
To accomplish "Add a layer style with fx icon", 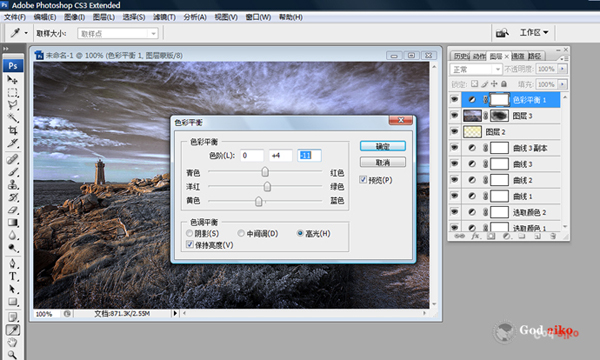I will pyautogui.click(x=475, y=236).
